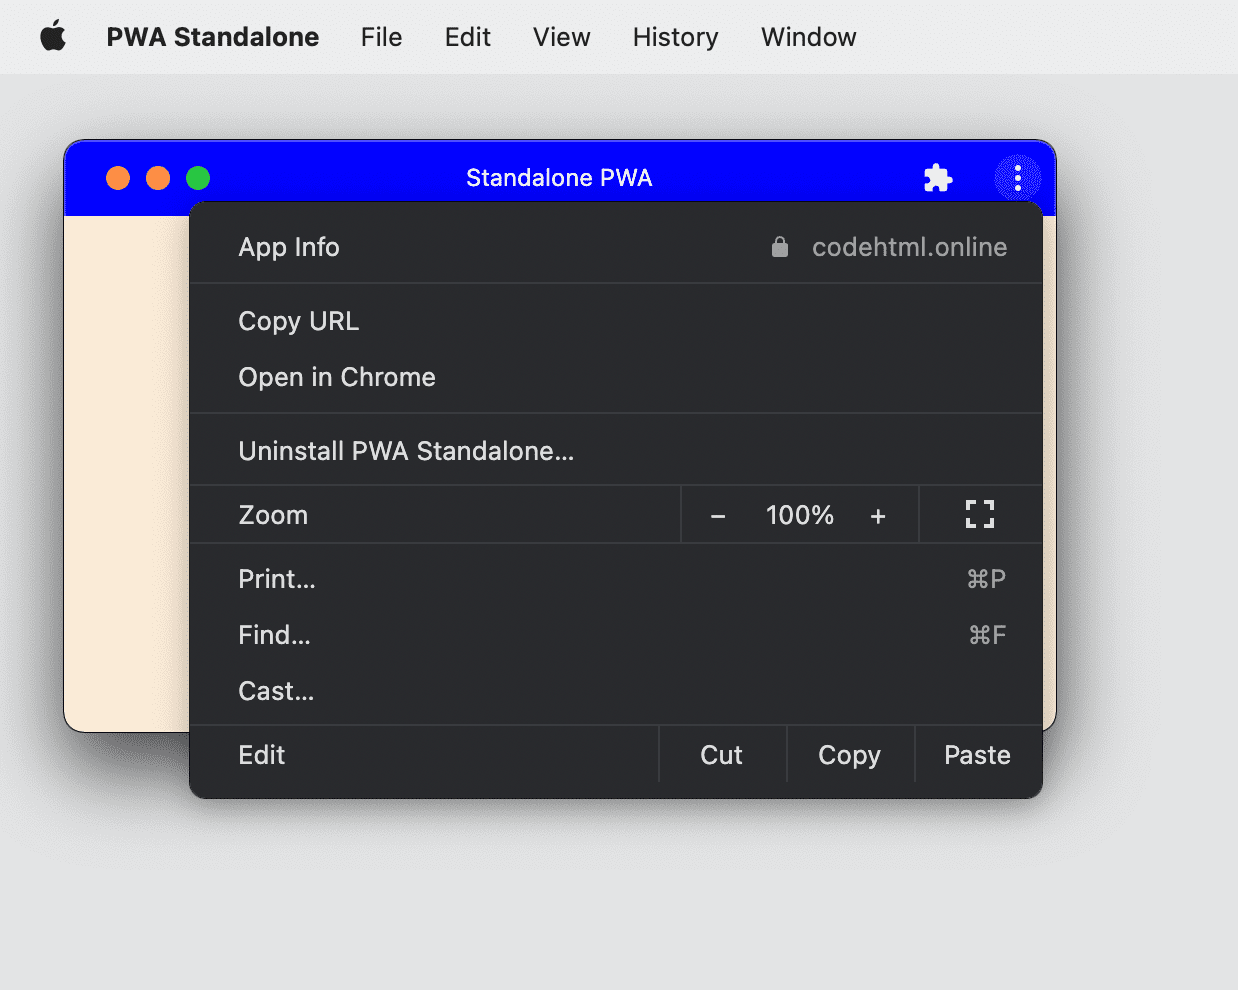This screenshot has height=990, width=1238.
Task: Click the Paste button
Action: 977,754
